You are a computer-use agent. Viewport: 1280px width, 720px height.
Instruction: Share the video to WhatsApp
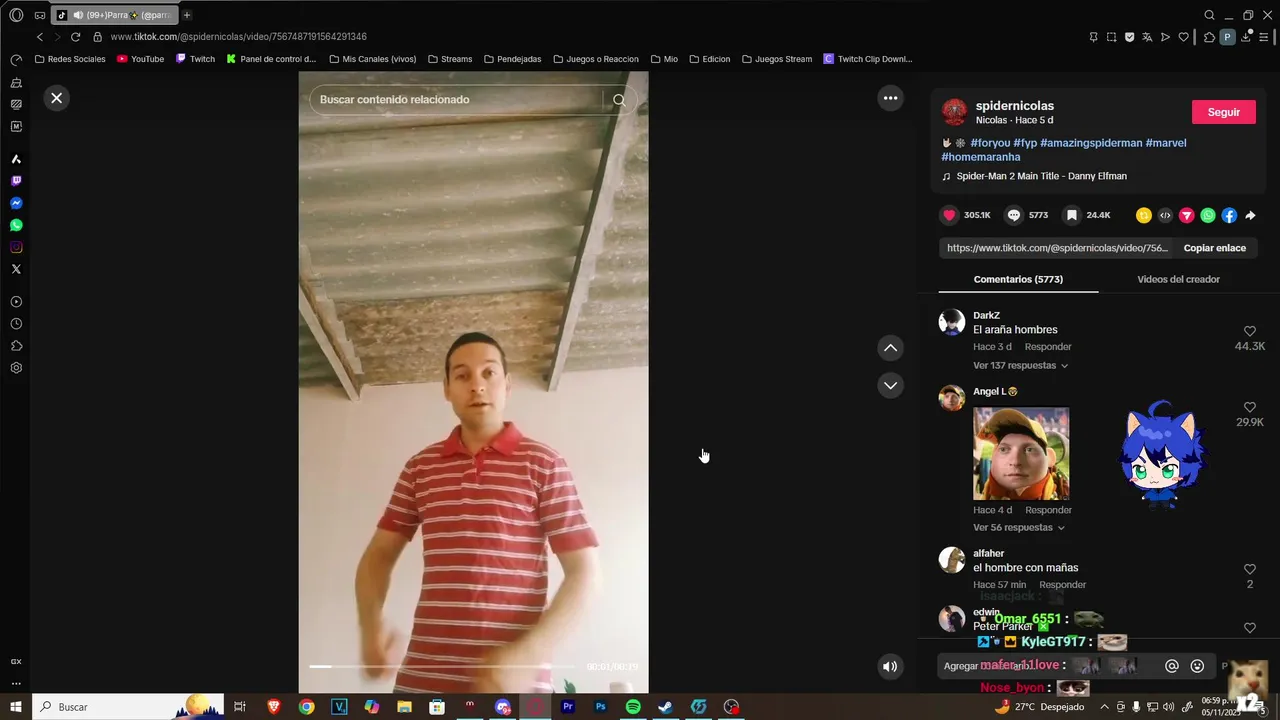(x=1208, y=215)
